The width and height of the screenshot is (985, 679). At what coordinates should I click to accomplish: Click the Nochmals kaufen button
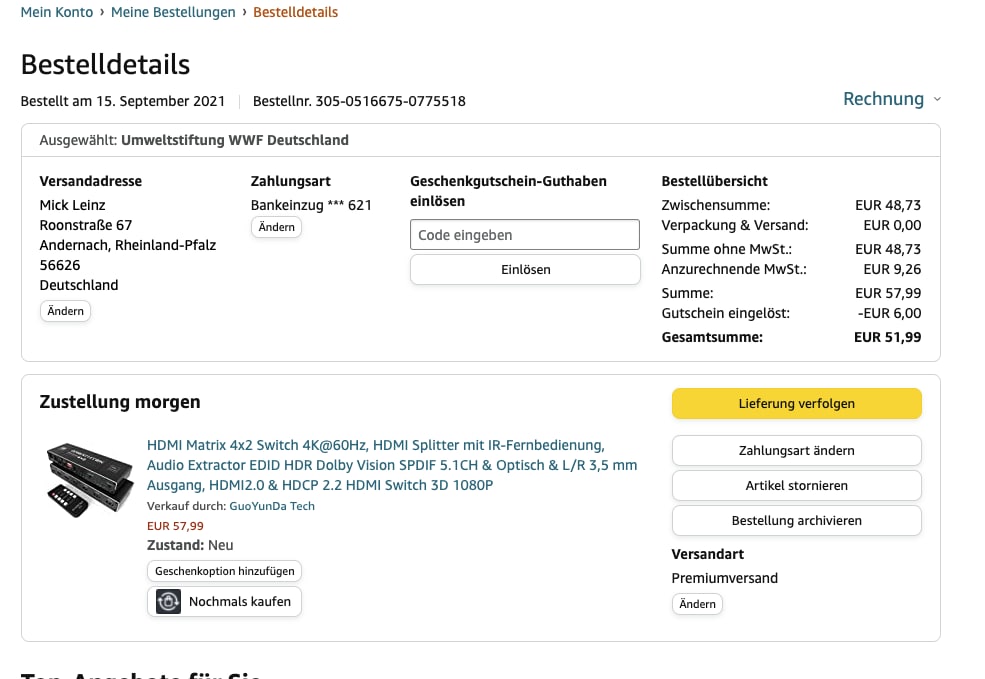pos(239,601)
